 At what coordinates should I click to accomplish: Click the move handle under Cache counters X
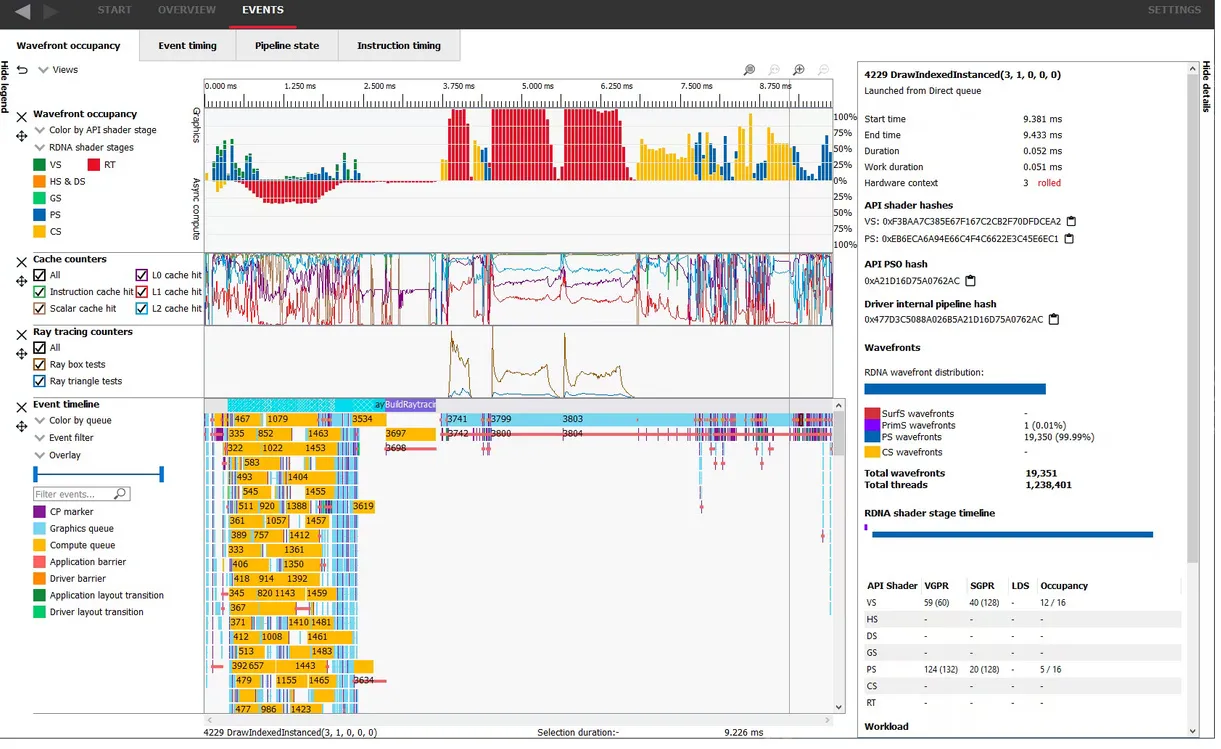click(22, 282)
